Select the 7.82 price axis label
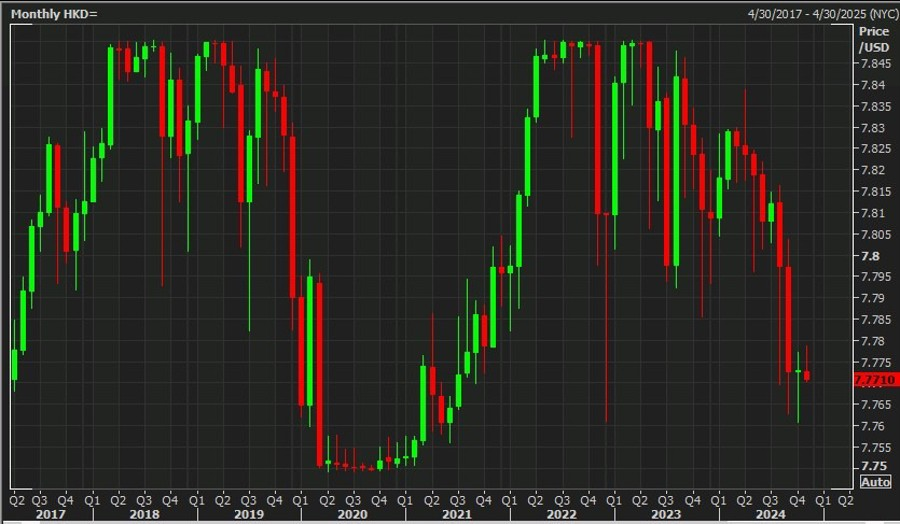The width and height of the screenshot is (900, 524). coord(872,170)
